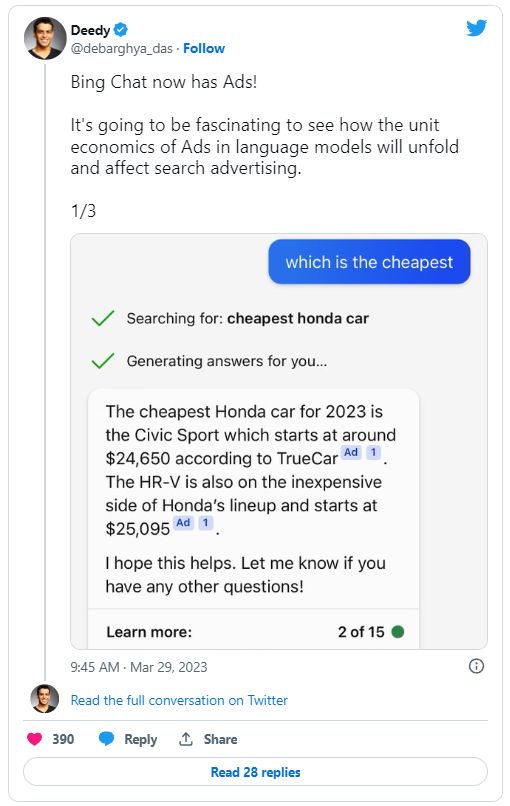Open the Read 28 replies button
This screenshot has height=806, width=510.
[256, 772]
